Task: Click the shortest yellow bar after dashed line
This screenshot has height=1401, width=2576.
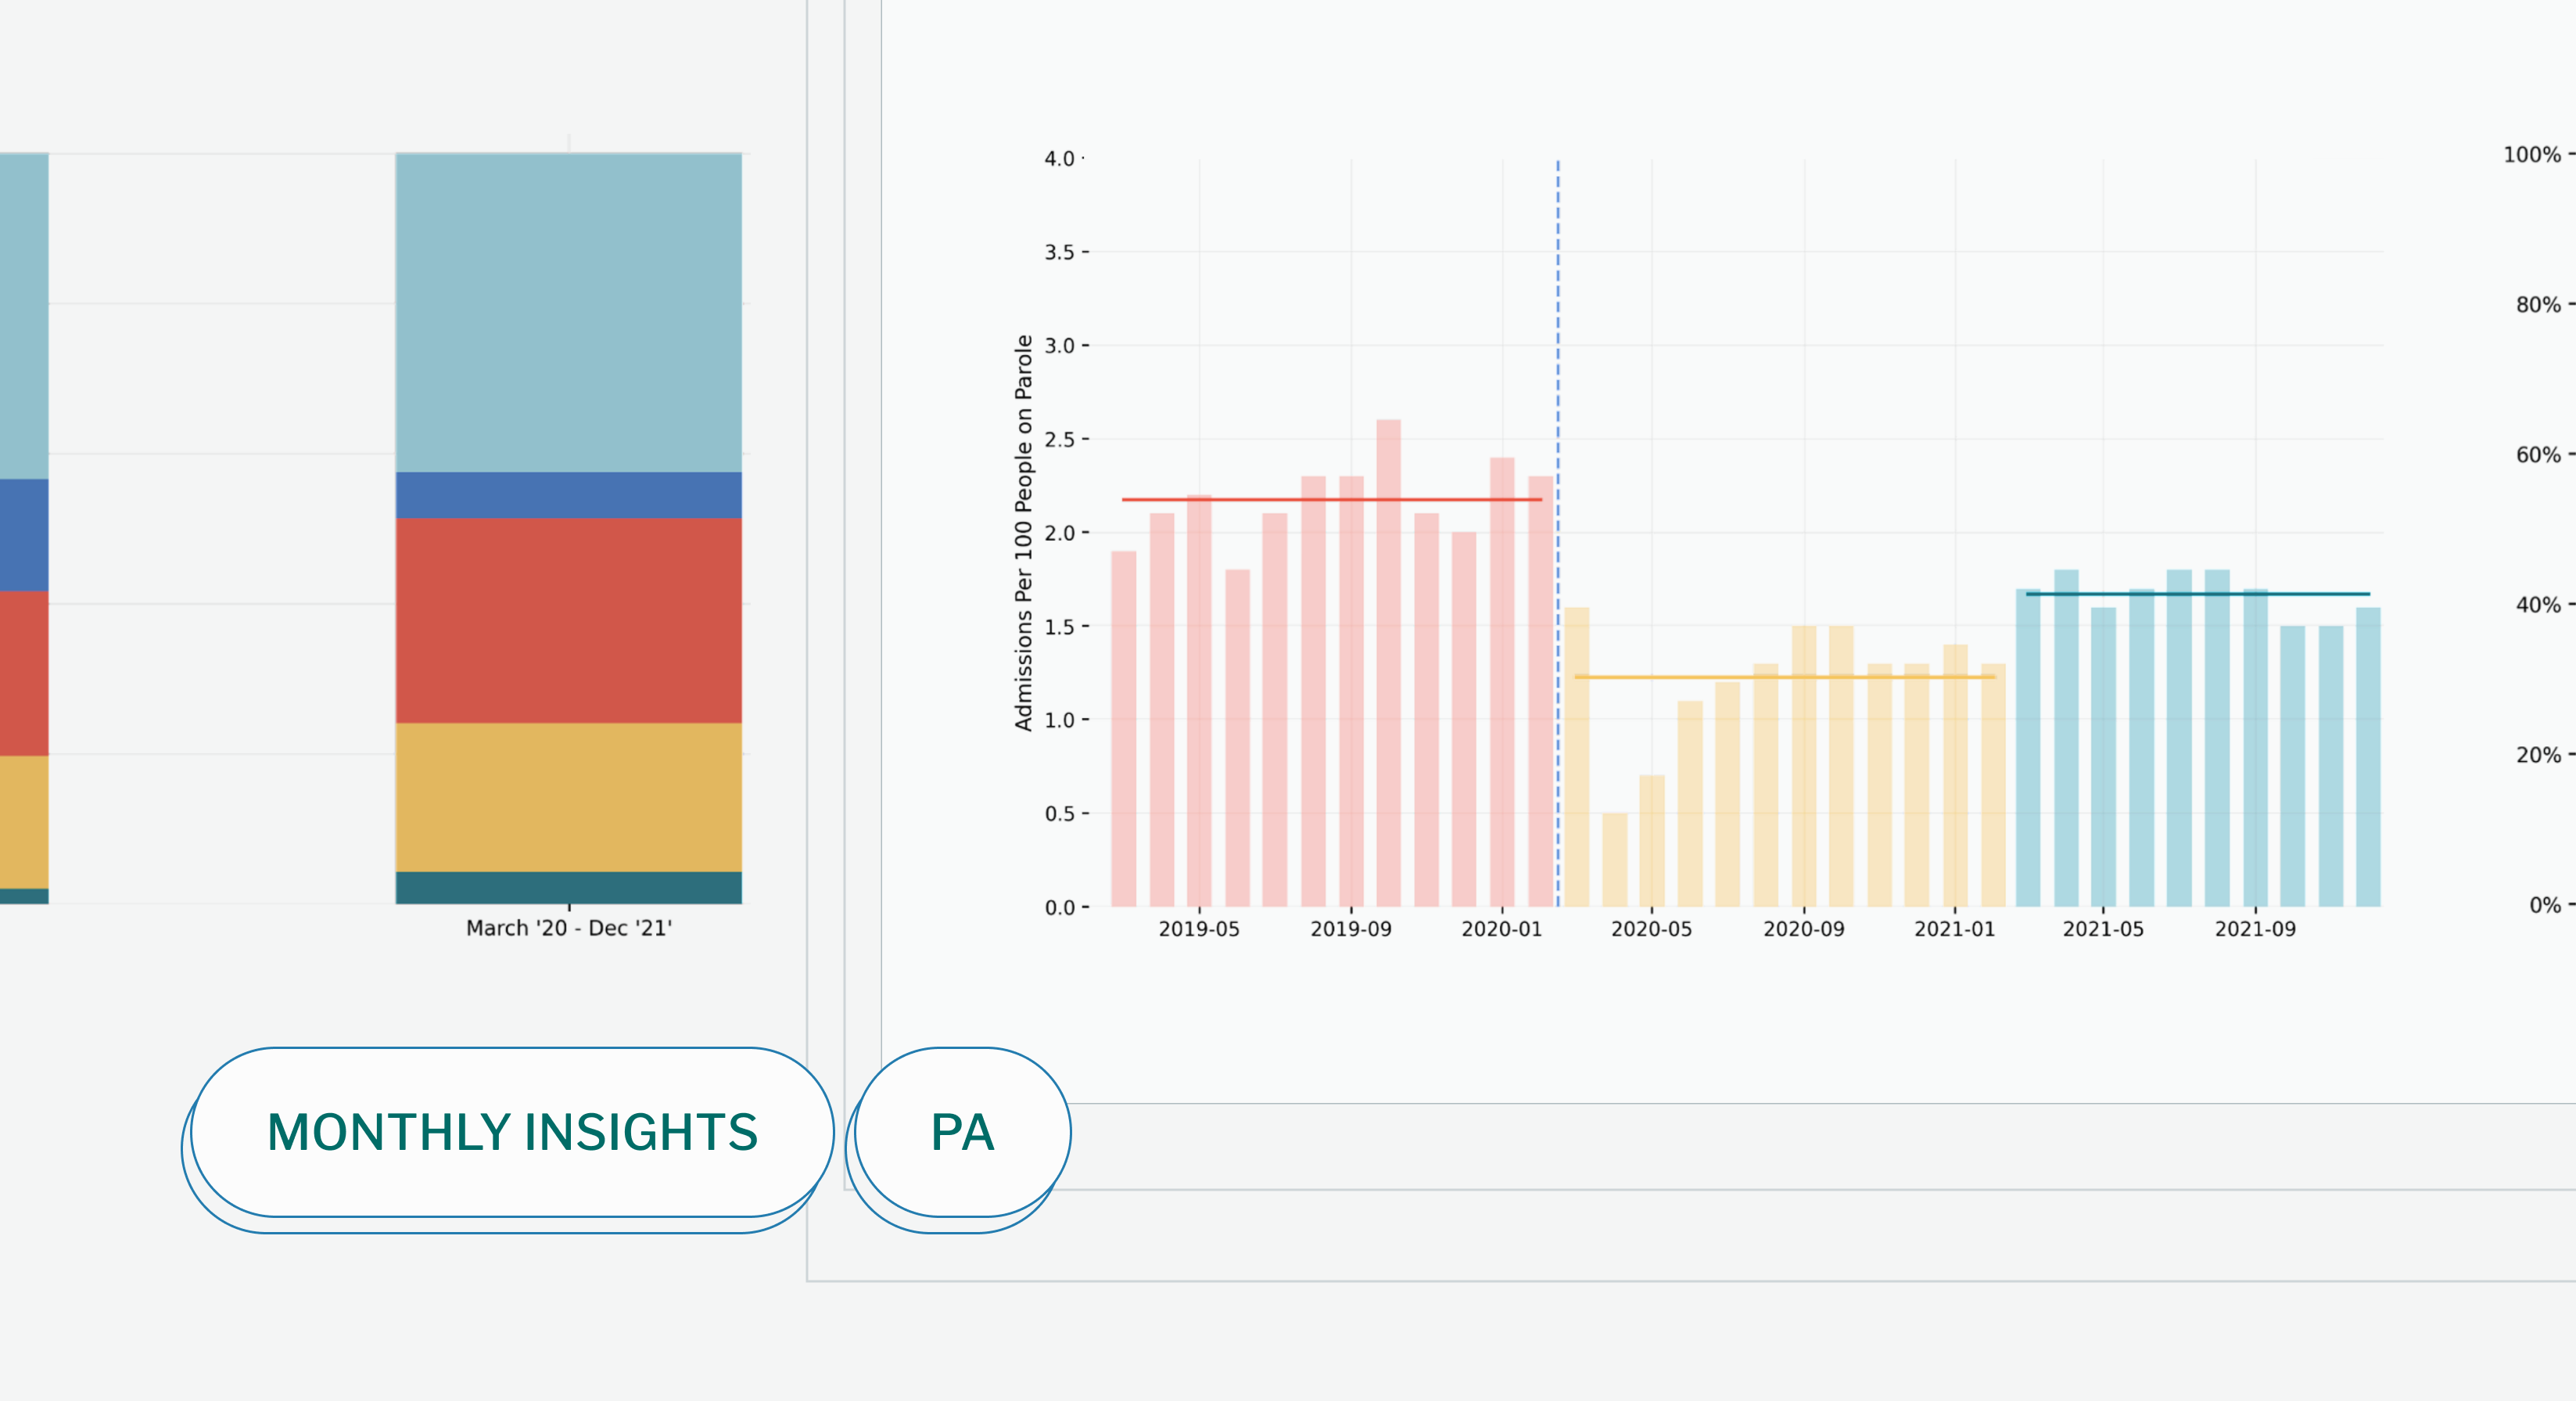Action: (x=1614, y=860)
